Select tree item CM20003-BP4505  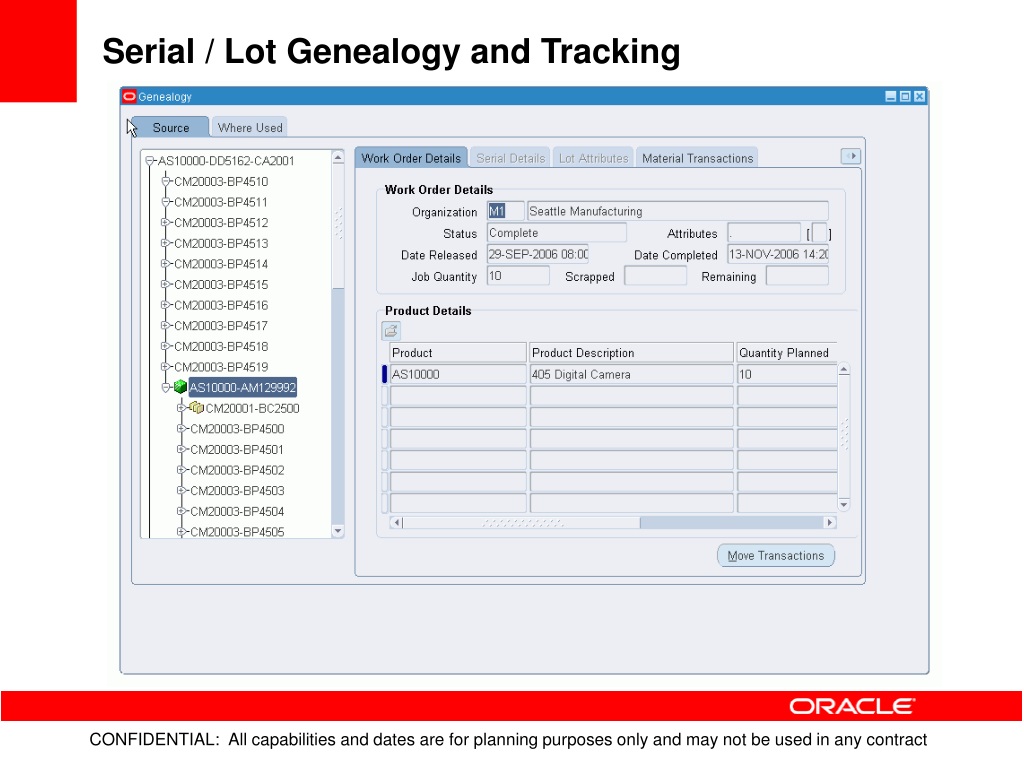tap(236, 532)
